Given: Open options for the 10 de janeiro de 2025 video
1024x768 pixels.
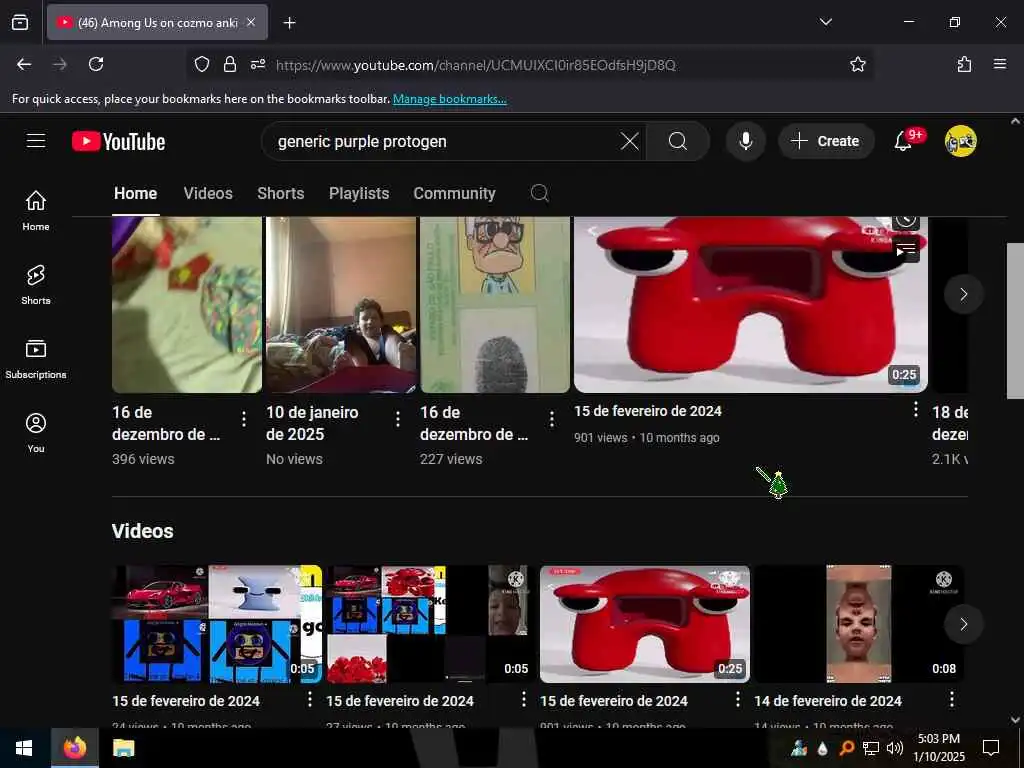Looking at the screenshot, I should pyautogui.click(x=398, y=419).
